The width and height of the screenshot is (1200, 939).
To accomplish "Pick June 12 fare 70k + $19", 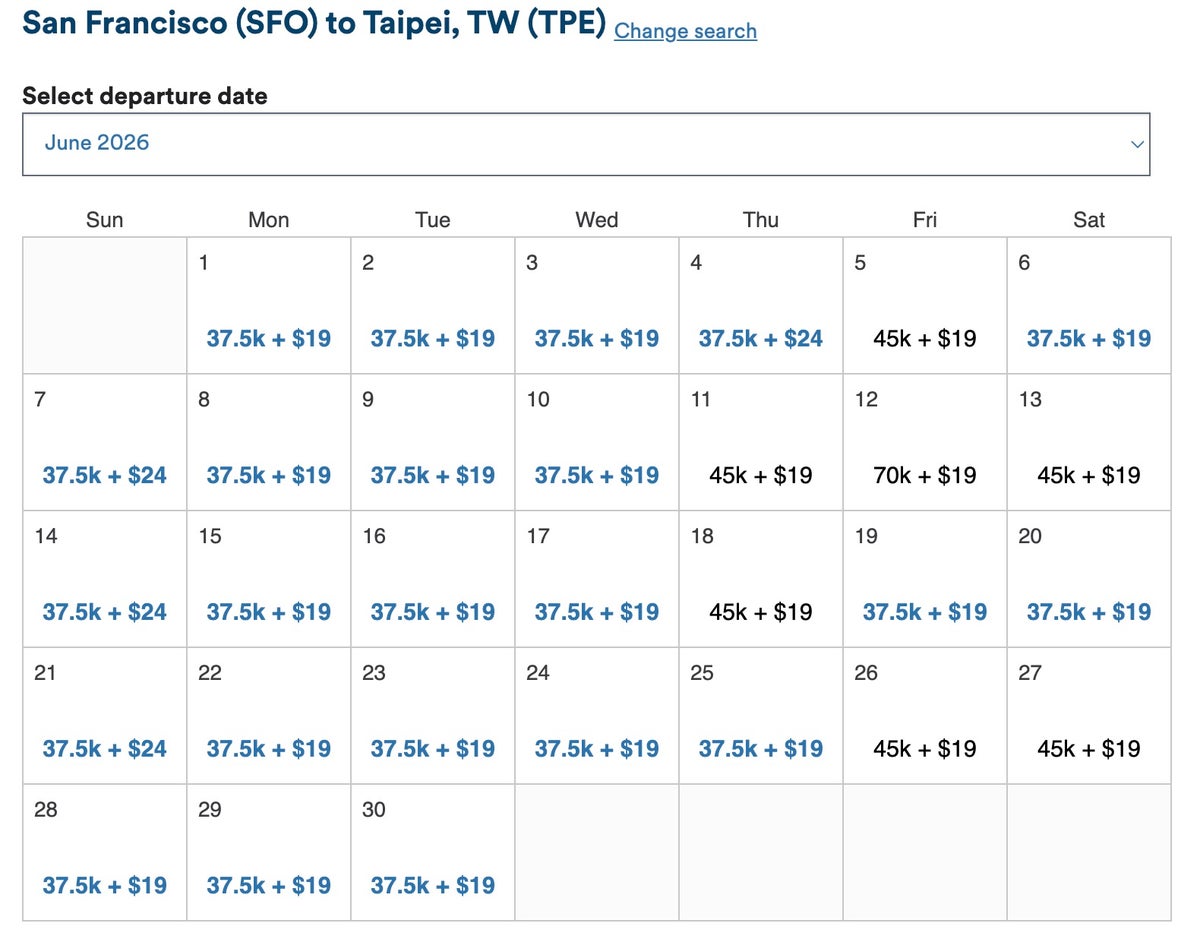I will (x=924, y=475).
